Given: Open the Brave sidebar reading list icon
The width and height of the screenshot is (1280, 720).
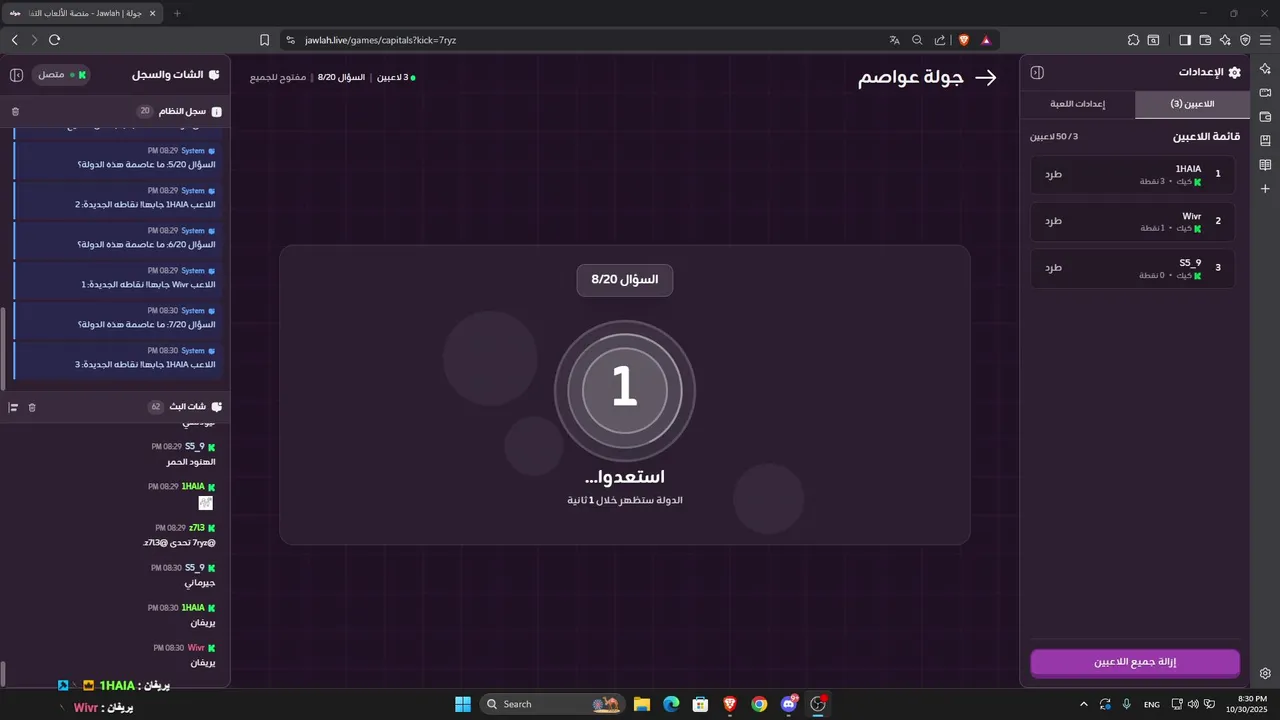Looking at the screenshot, I should (x=1265, y=165).
